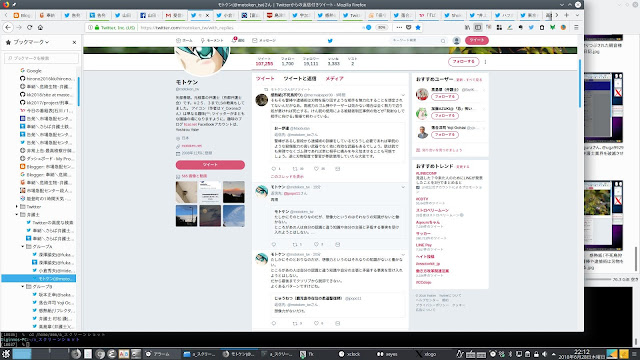The height and width of the screenshot is (360, 640).
Task: Click the Reload page icon
Action: click(29, 27)
